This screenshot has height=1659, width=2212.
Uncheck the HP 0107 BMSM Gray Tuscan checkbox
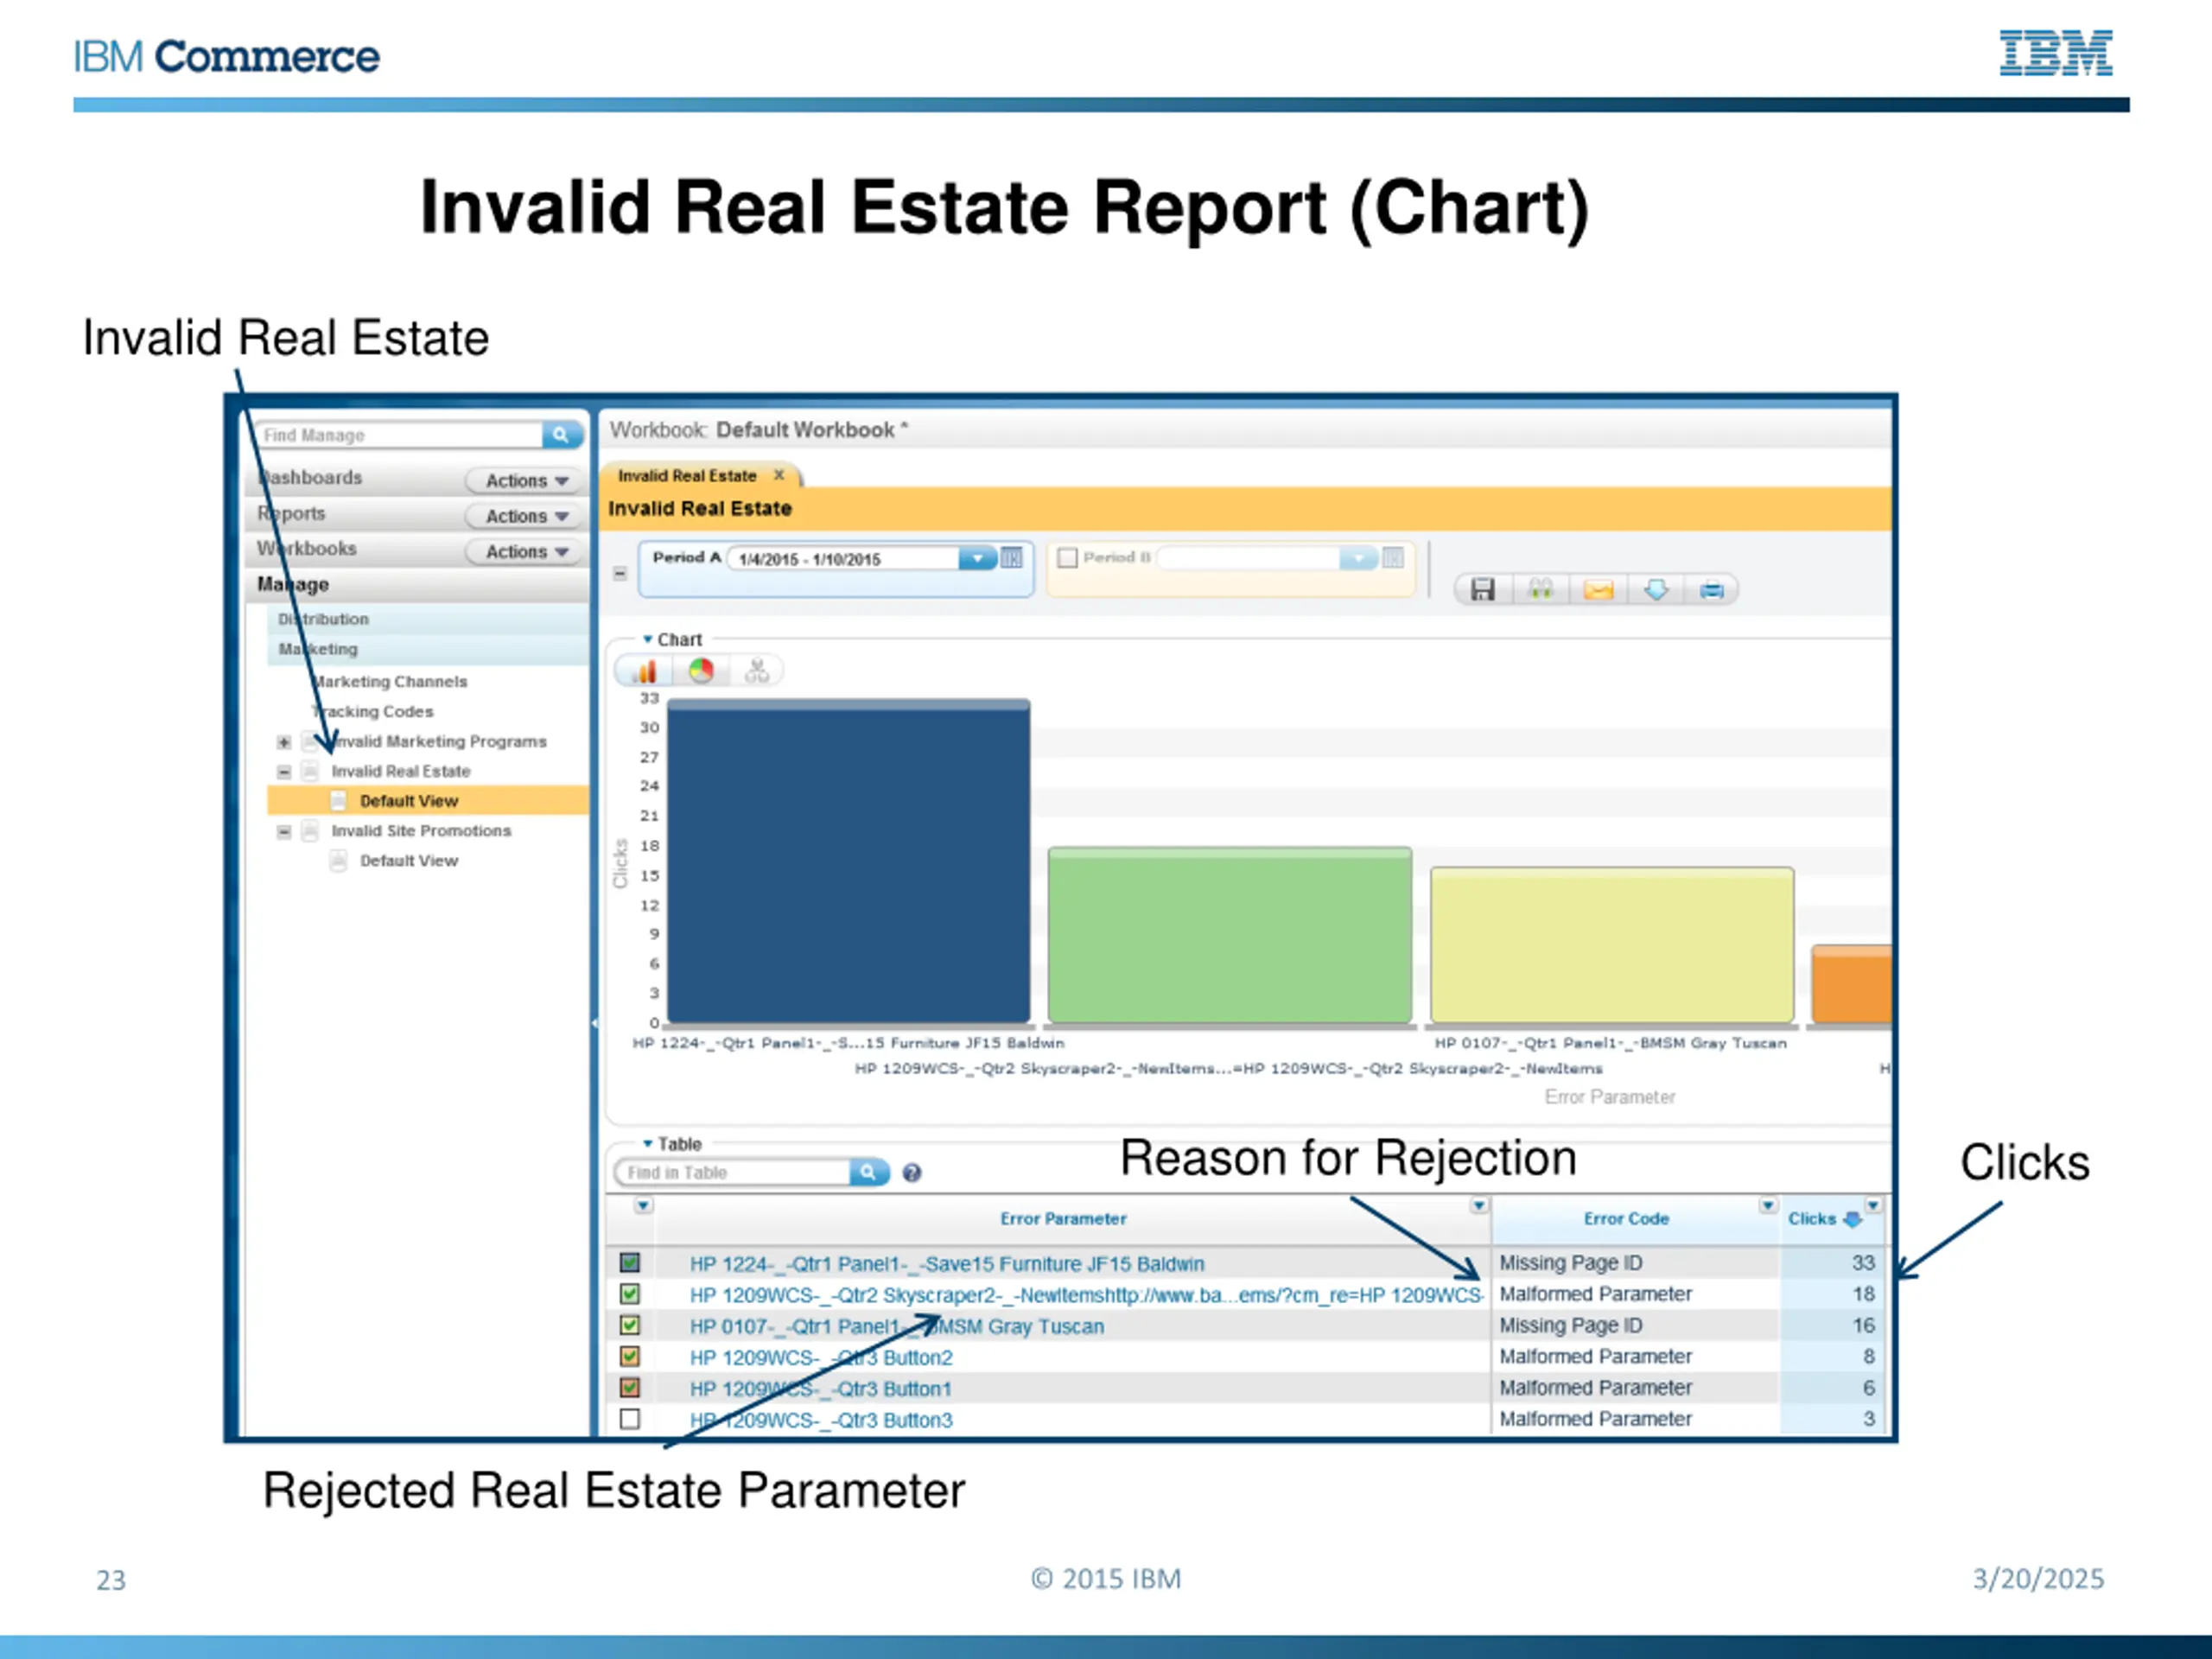pos(630,1325)
